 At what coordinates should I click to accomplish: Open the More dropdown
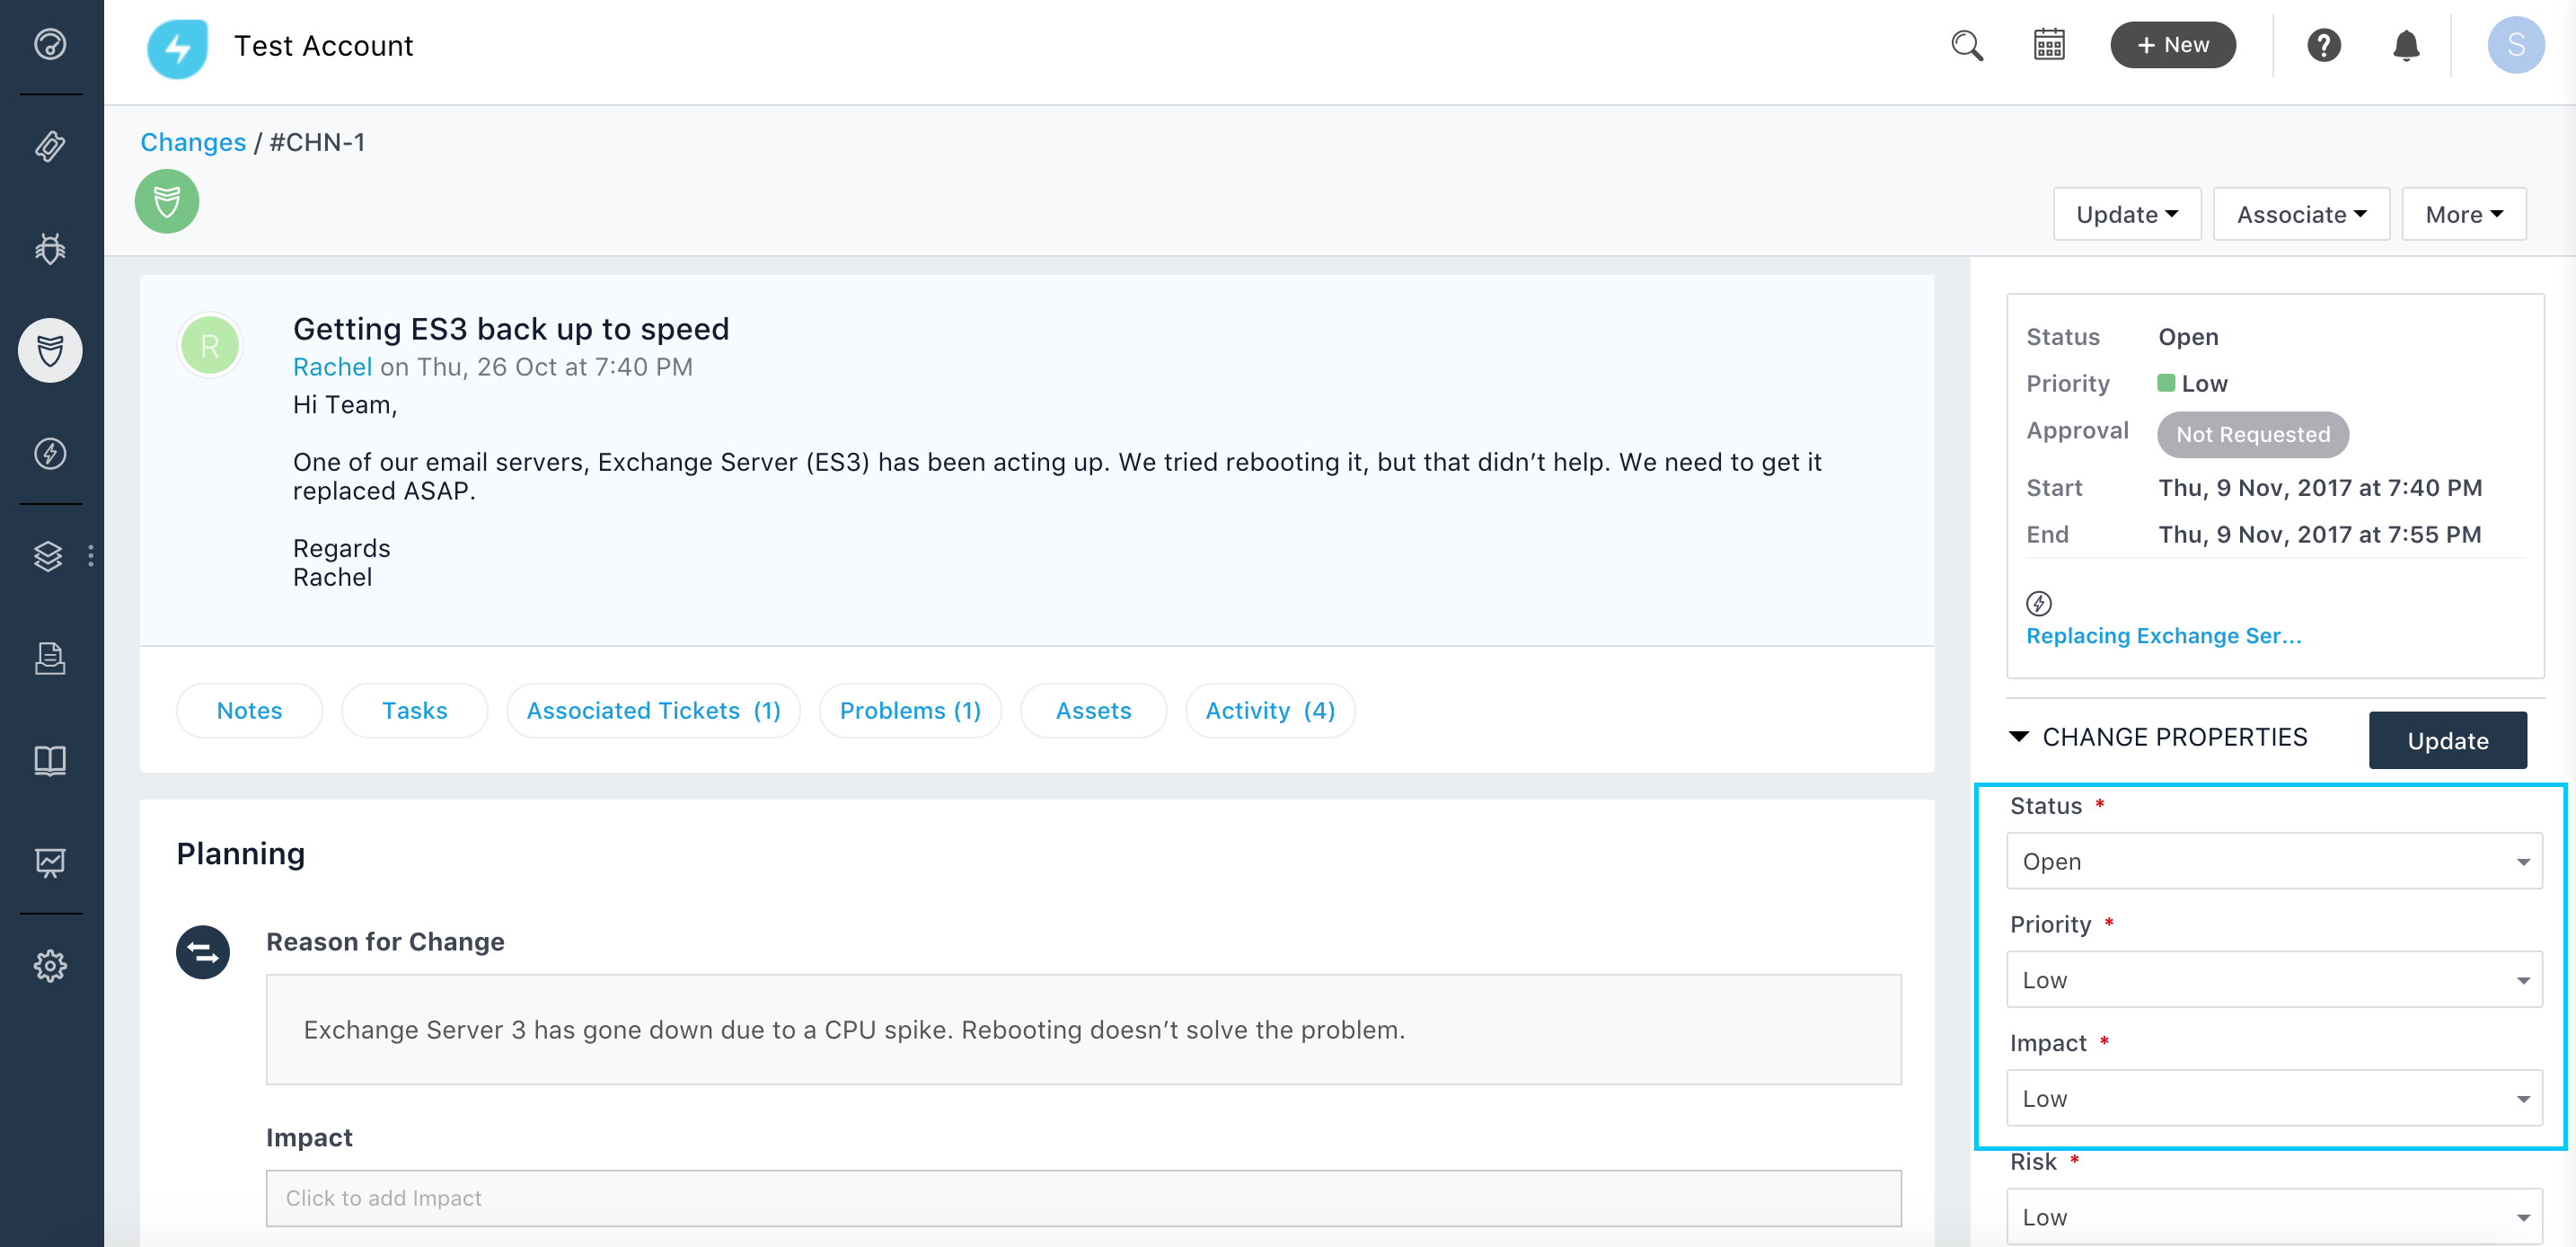pyautogui.click(x=2464, y=214)
